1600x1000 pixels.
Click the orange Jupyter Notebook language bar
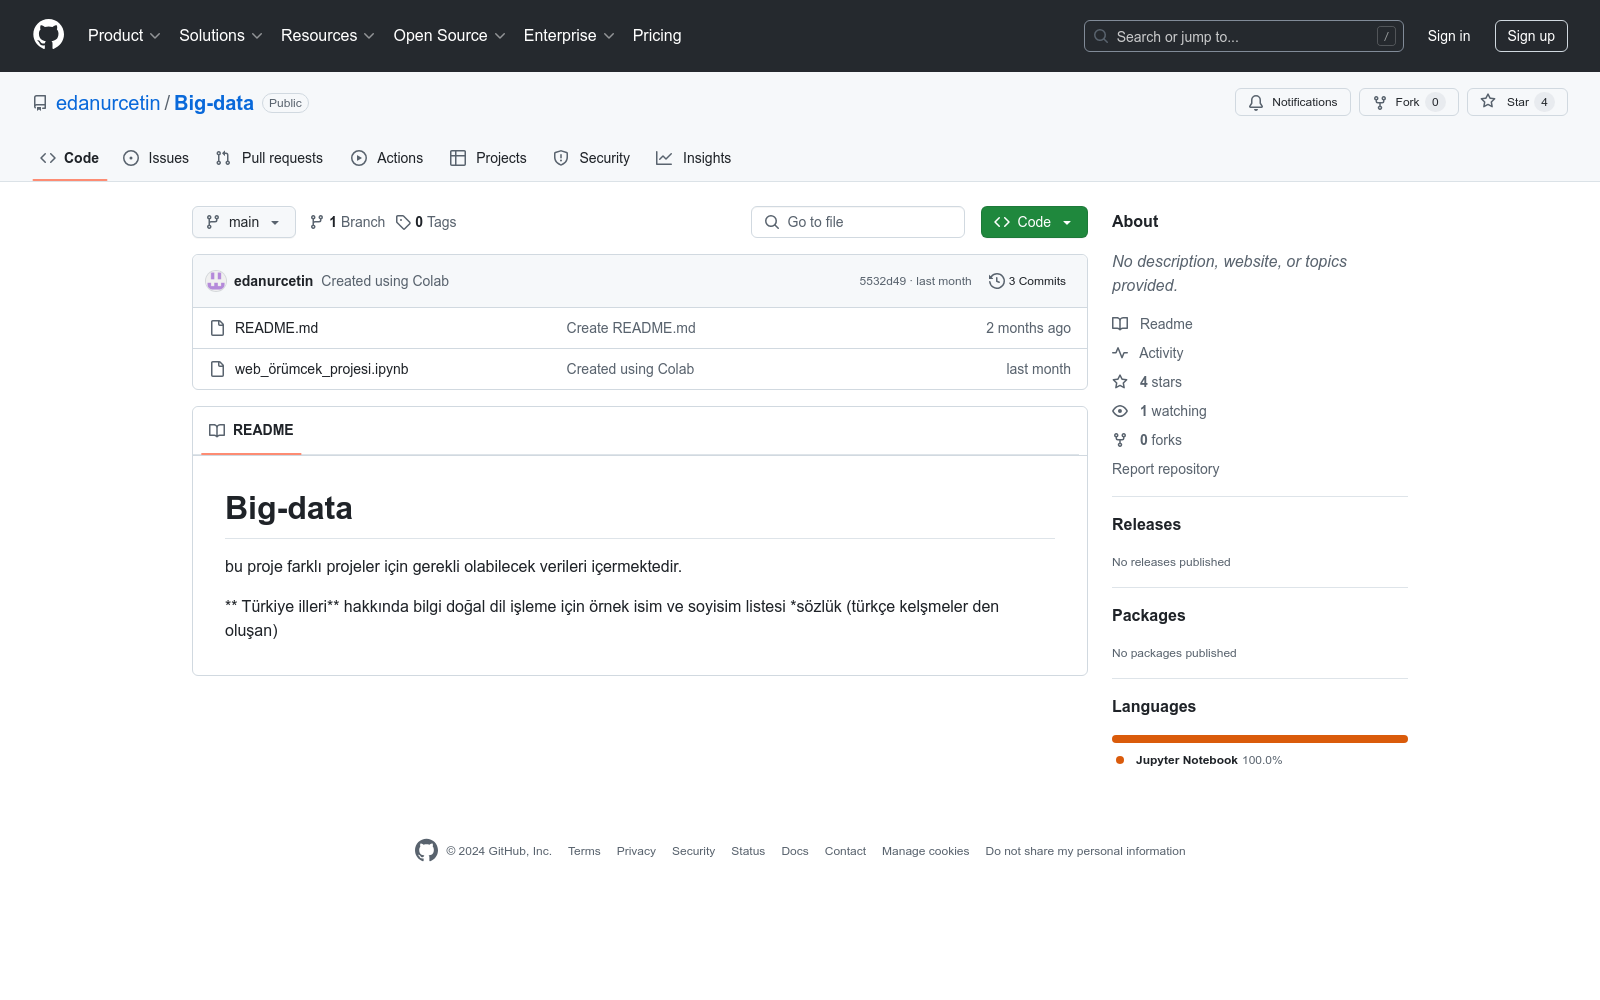point(1260,739)
